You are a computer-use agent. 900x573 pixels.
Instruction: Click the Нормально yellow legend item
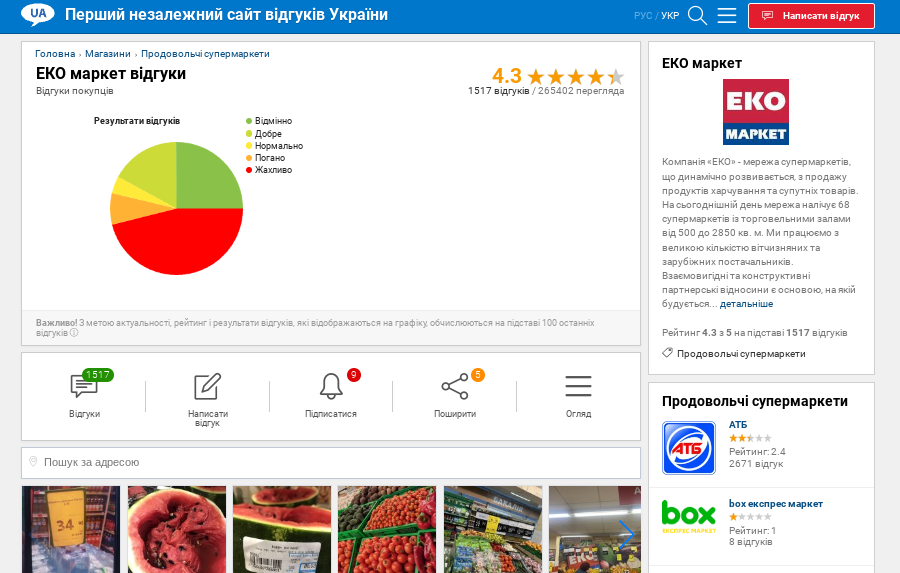point(274,146)
